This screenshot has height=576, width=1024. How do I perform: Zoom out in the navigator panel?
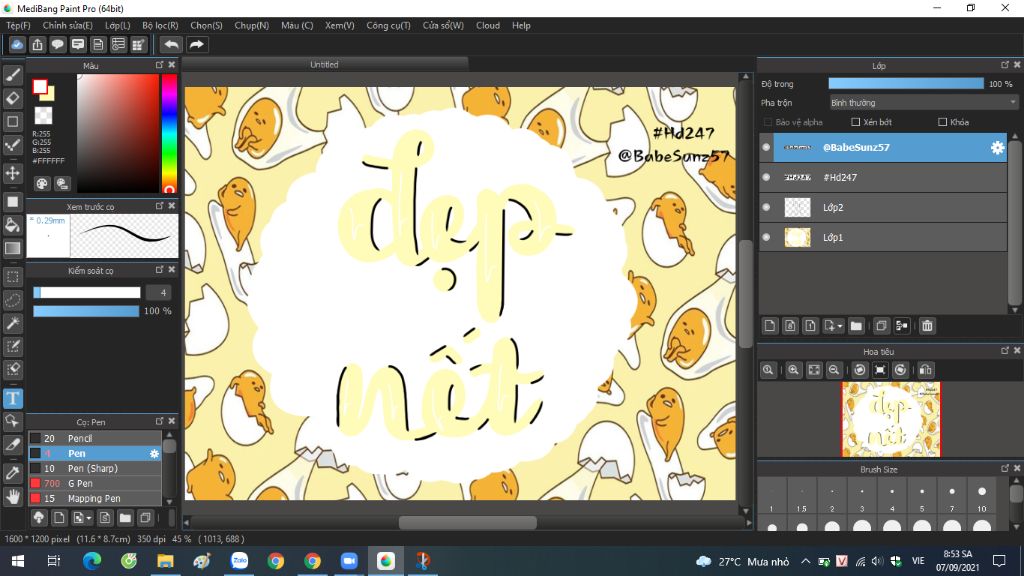pyautogui.click(x=834, y=370)
